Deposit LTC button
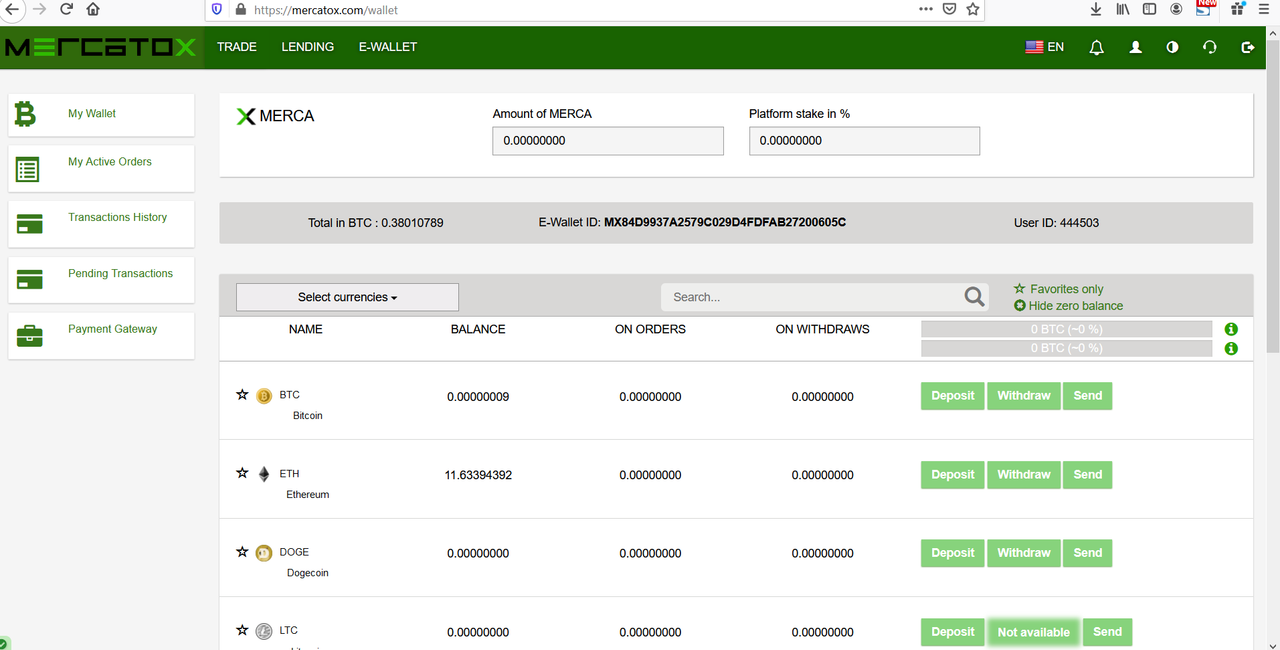This screenshot has height=650, width=1280. pyautogui.click(x=953, y=632)
